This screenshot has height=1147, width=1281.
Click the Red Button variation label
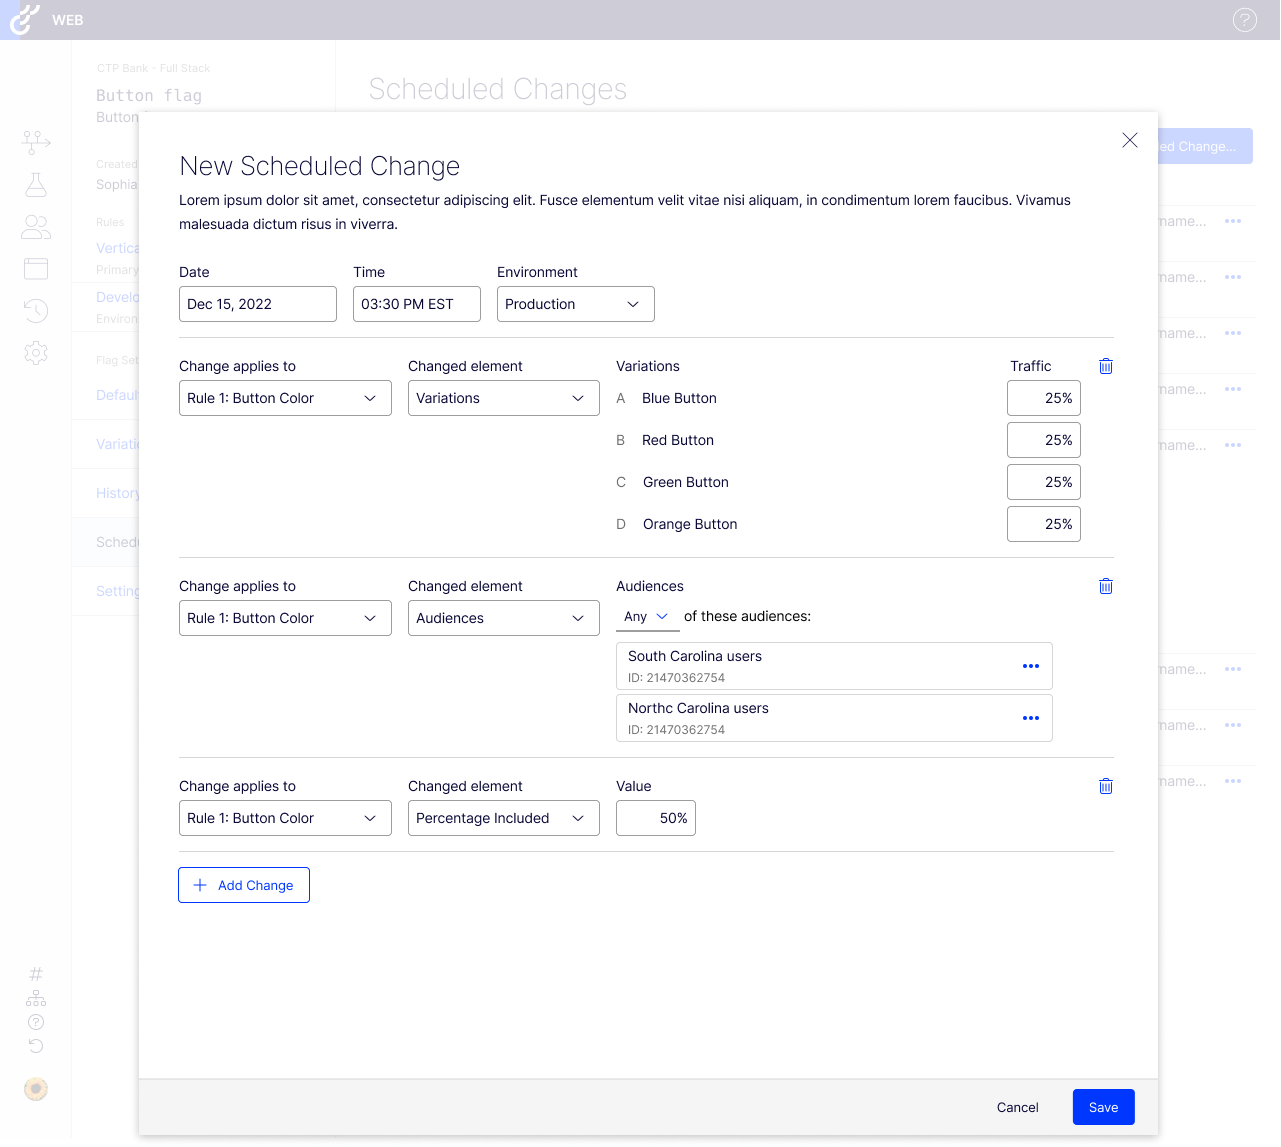click(x=678, y=440)
